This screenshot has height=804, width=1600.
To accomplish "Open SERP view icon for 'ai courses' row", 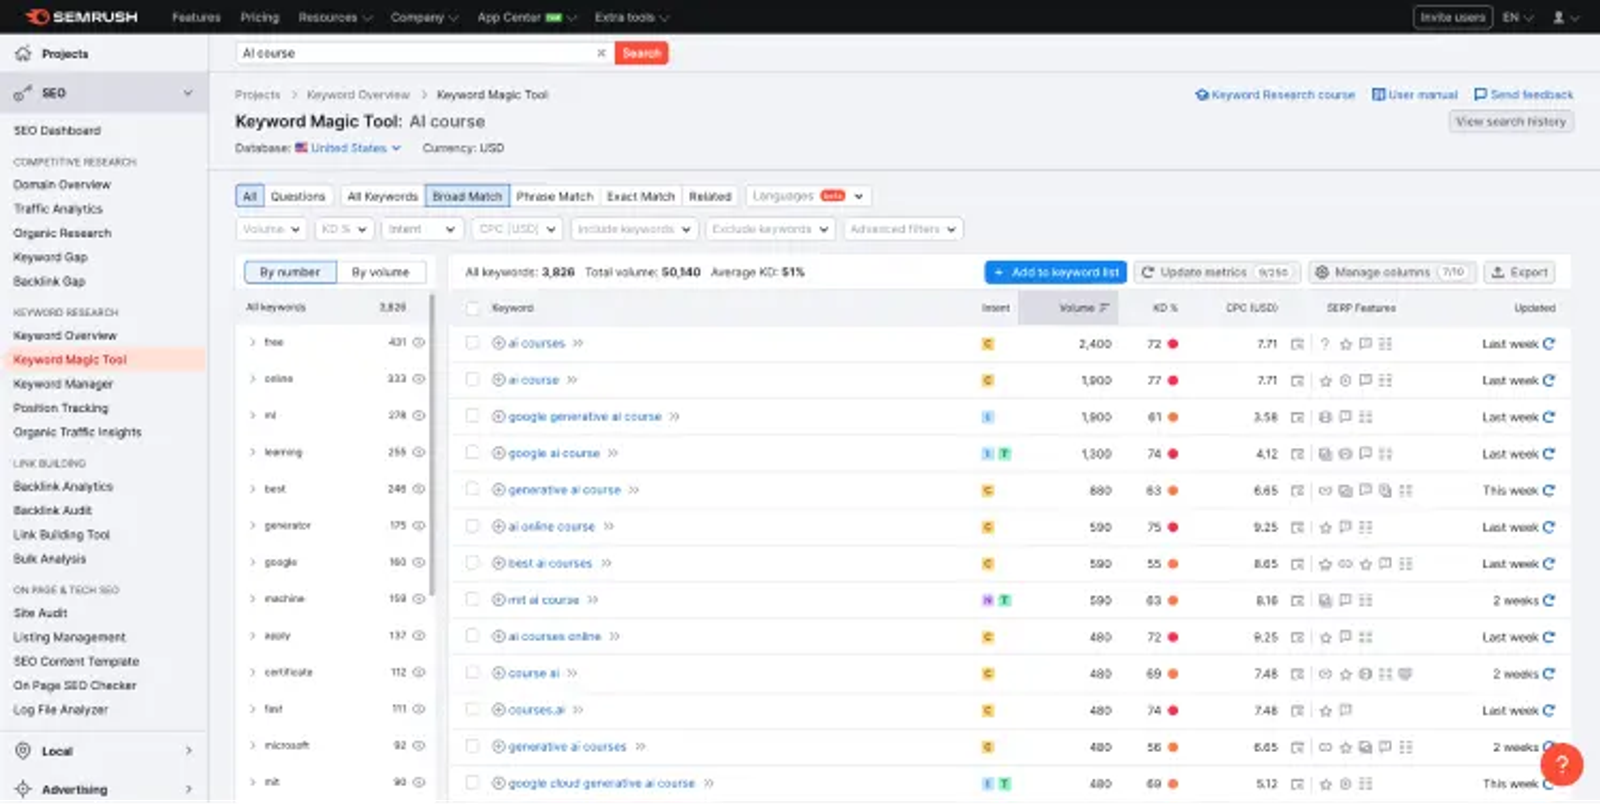I will tap(1297, 344).
